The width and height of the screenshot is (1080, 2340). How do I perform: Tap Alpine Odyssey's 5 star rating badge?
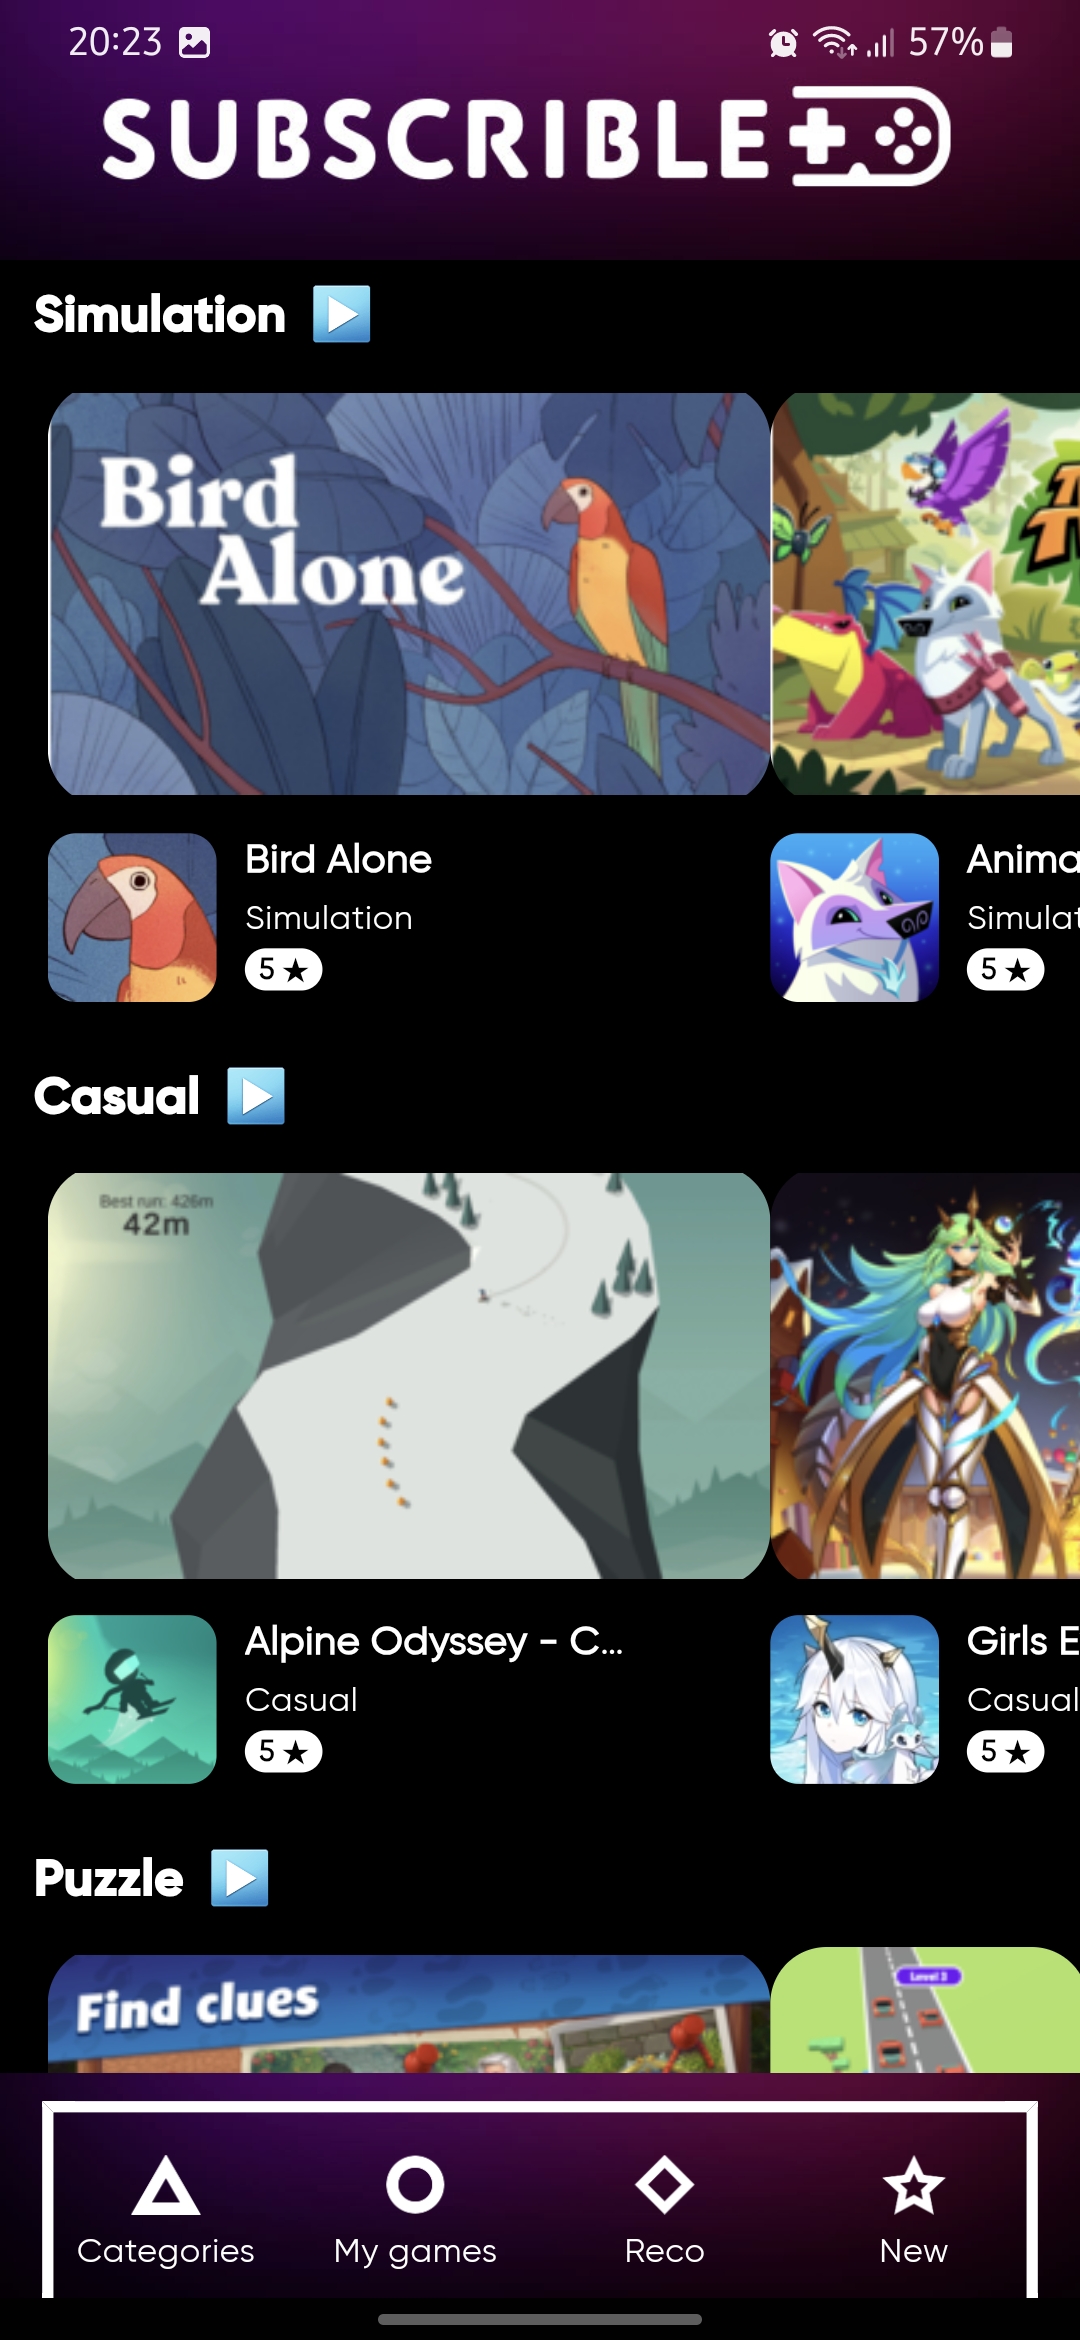tap(284, 1751)
